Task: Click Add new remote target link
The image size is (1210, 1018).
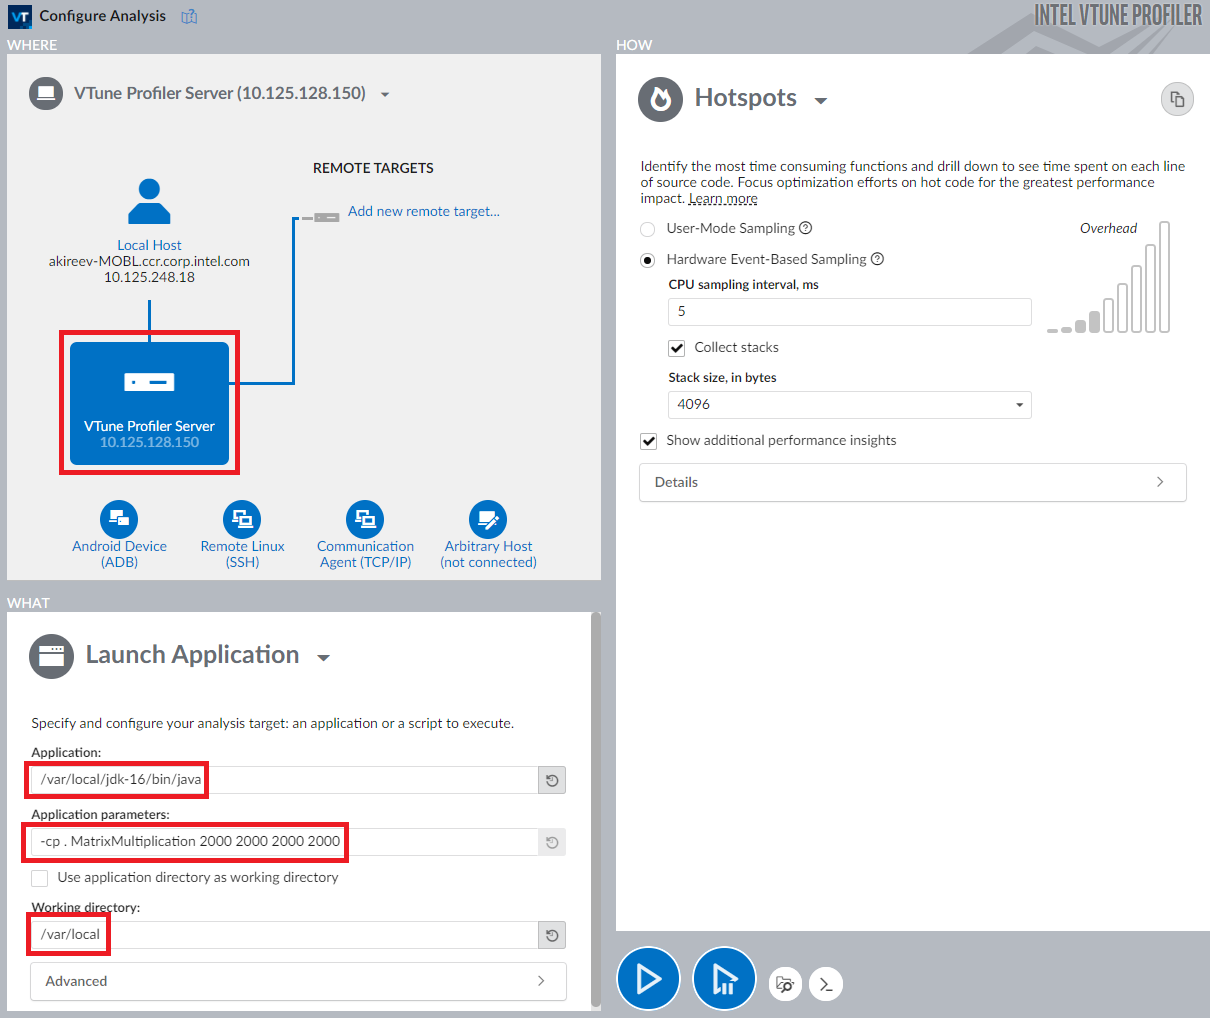Action: point(423,211)
